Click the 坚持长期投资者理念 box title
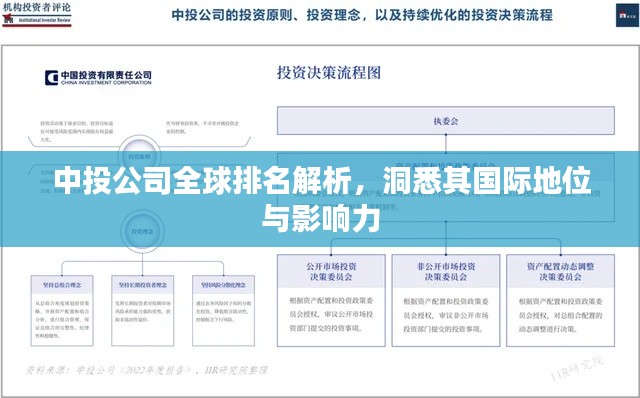This screenshot has width=640, height=398. click(142, 285)
